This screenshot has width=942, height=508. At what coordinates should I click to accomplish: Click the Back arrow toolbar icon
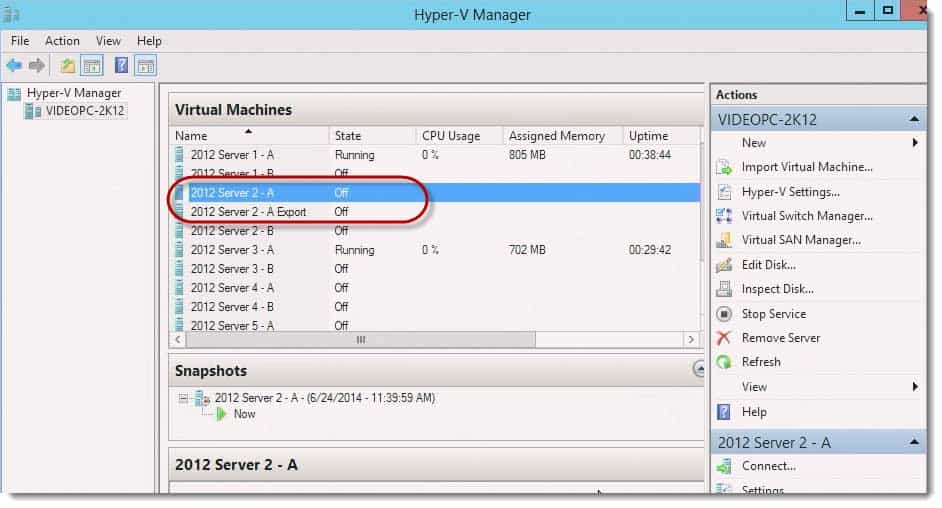pyautogui.click(x=14, y=65)
